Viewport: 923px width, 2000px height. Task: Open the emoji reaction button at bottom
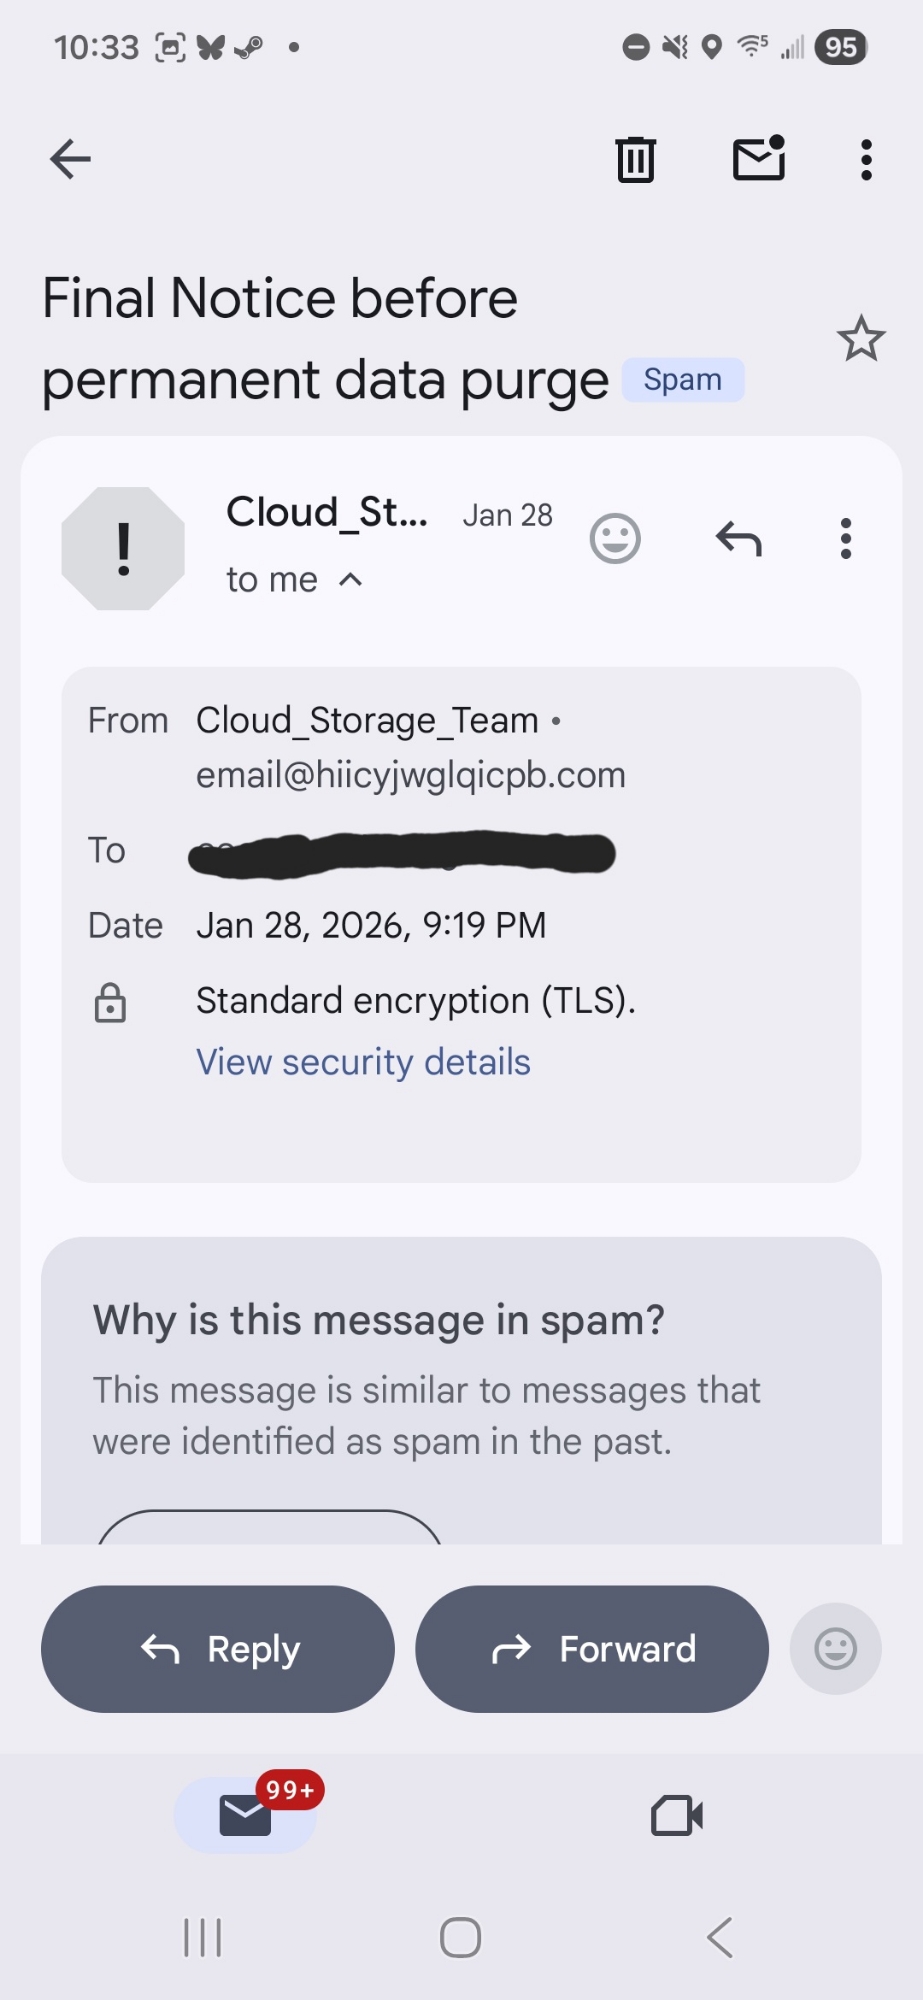click(x=835, y=1649)
